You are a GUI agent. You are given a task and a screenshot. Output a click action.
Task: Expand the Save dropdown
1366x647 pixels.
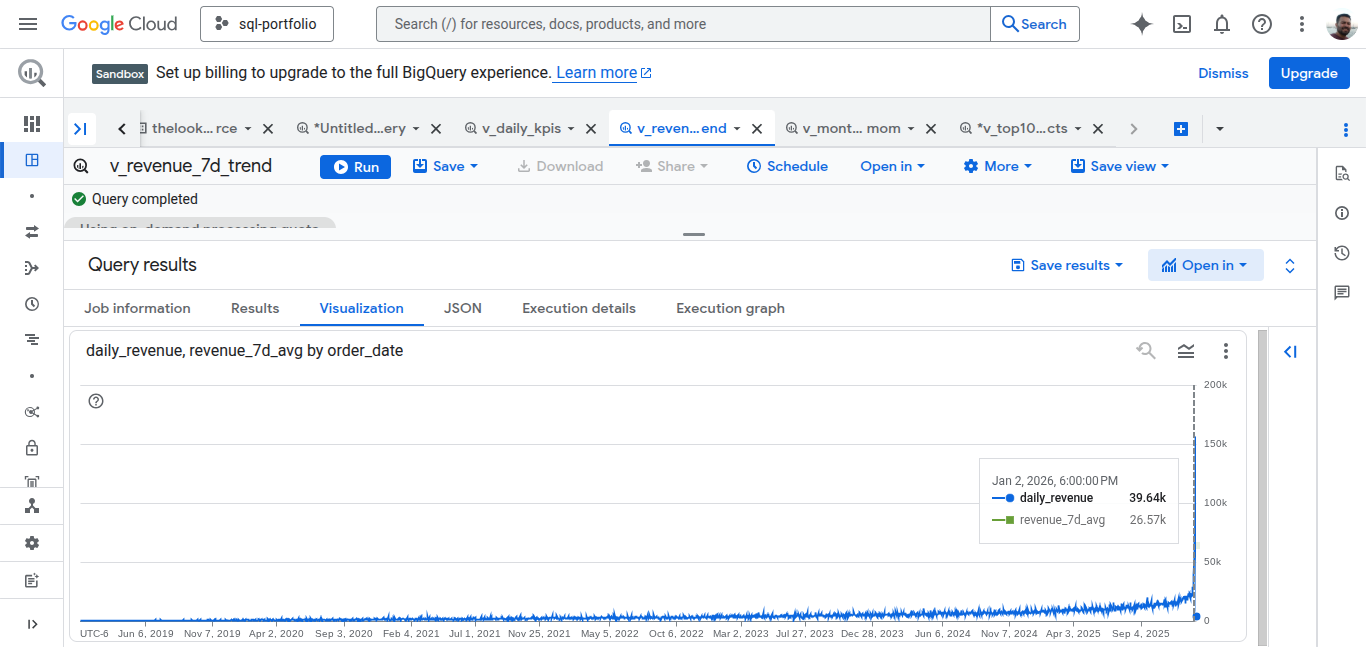pyautogui.click(x=446, y=167)
